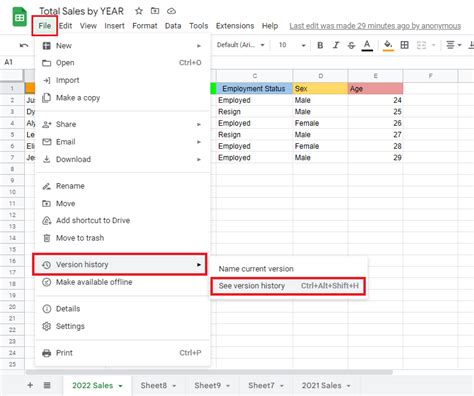Switch to the Sheet7 tab
The width and height of the screenshot is (474, 396).
261,386
